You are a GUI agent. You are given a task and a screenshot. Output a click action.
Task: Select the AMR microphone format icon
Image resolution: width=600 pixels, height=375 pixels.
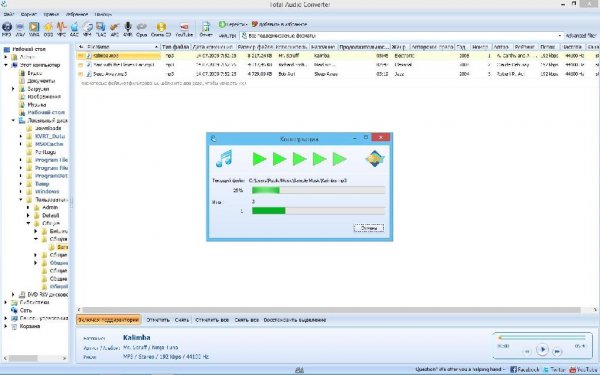128,27
